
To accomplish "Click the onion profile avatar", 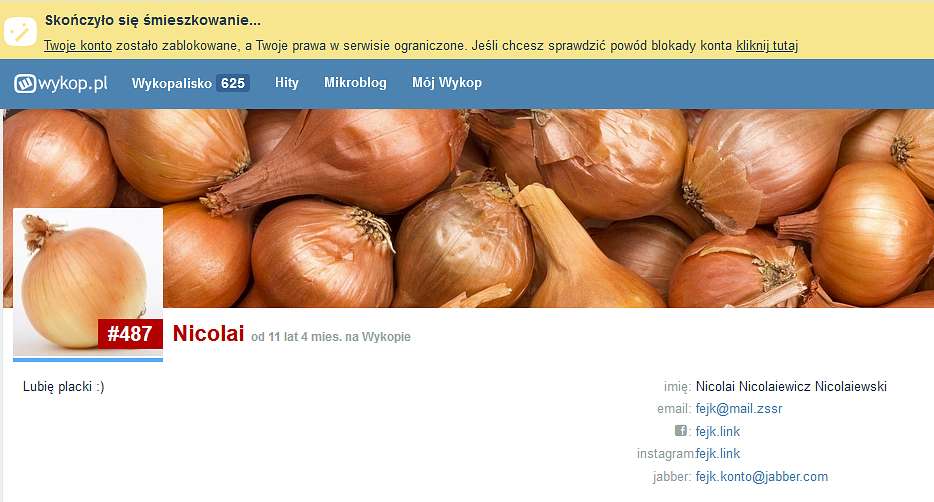I will tap(88, 282).
